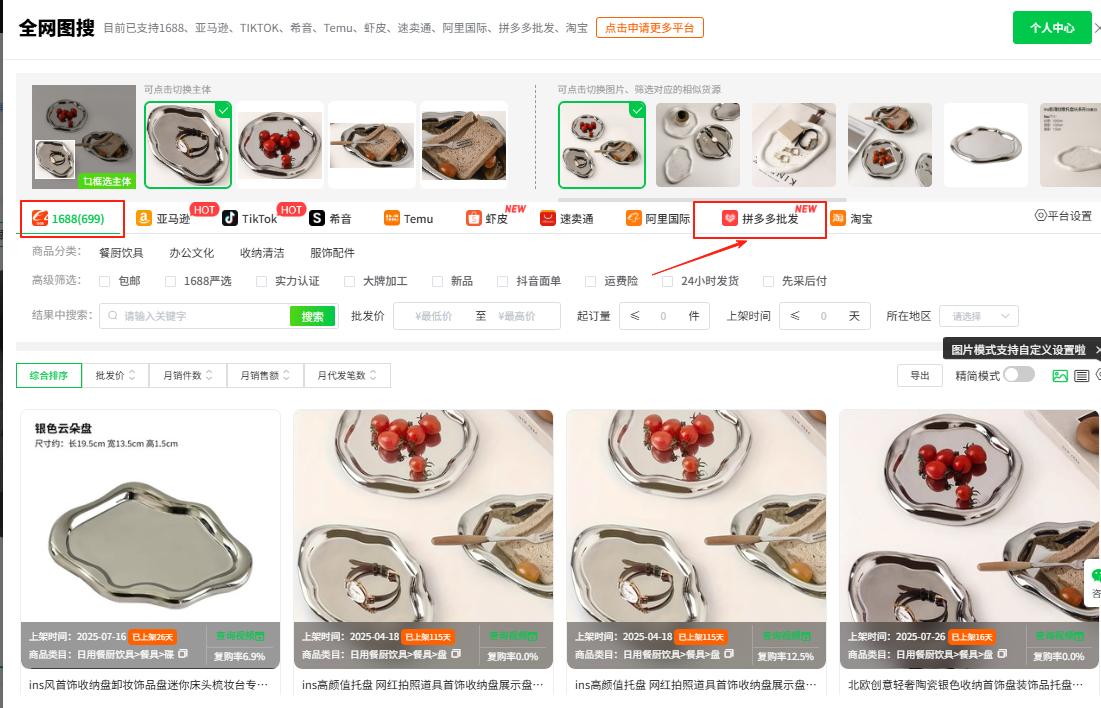Viewport: 1101px width, 708px height.
Task: Check the 新品 filter checkbox
Action: (437, 281)
